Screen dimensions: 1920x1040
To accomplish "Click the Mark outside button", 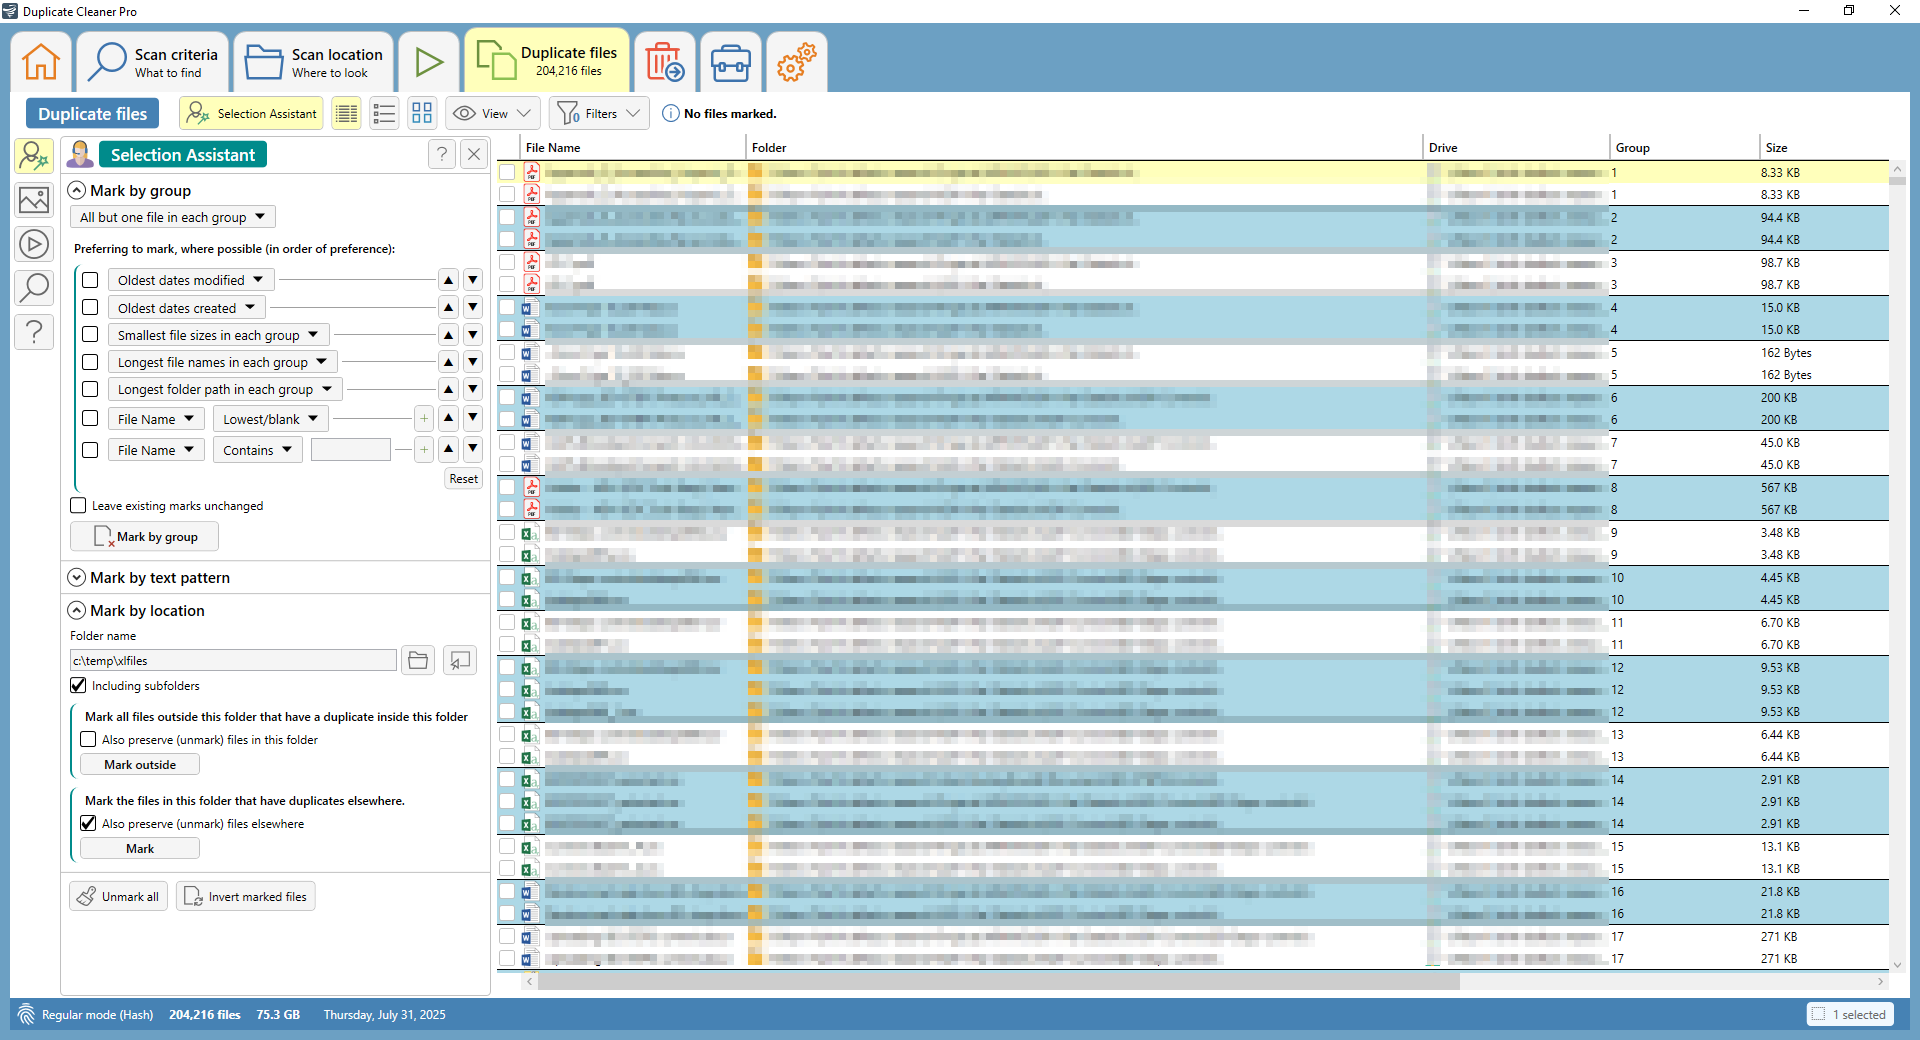I will (140, 765).
